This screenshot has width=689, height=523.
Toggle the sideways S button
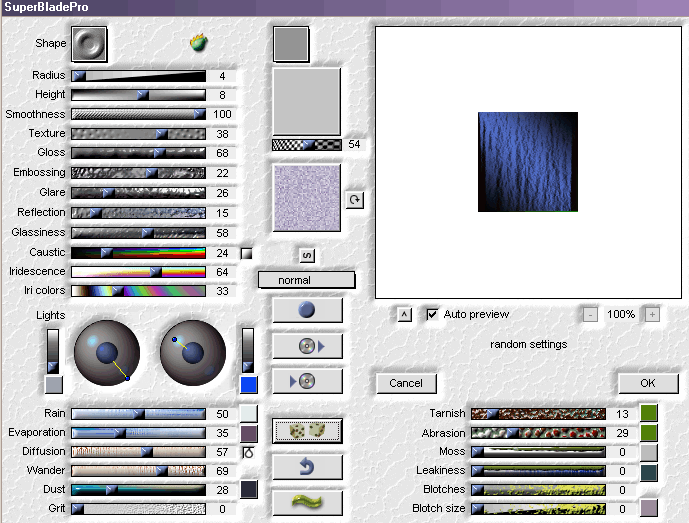click(307, 255)
